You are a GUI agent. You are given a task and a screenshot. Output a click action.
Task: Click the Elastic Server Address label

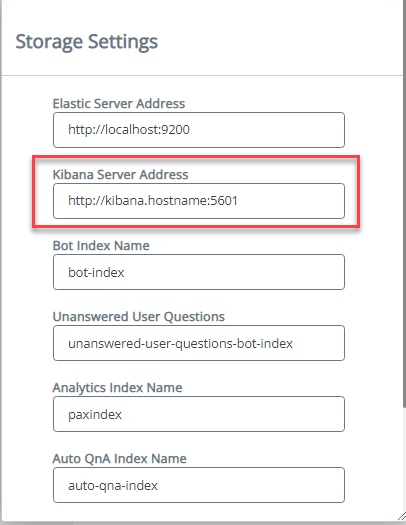(x=119, y=103)
